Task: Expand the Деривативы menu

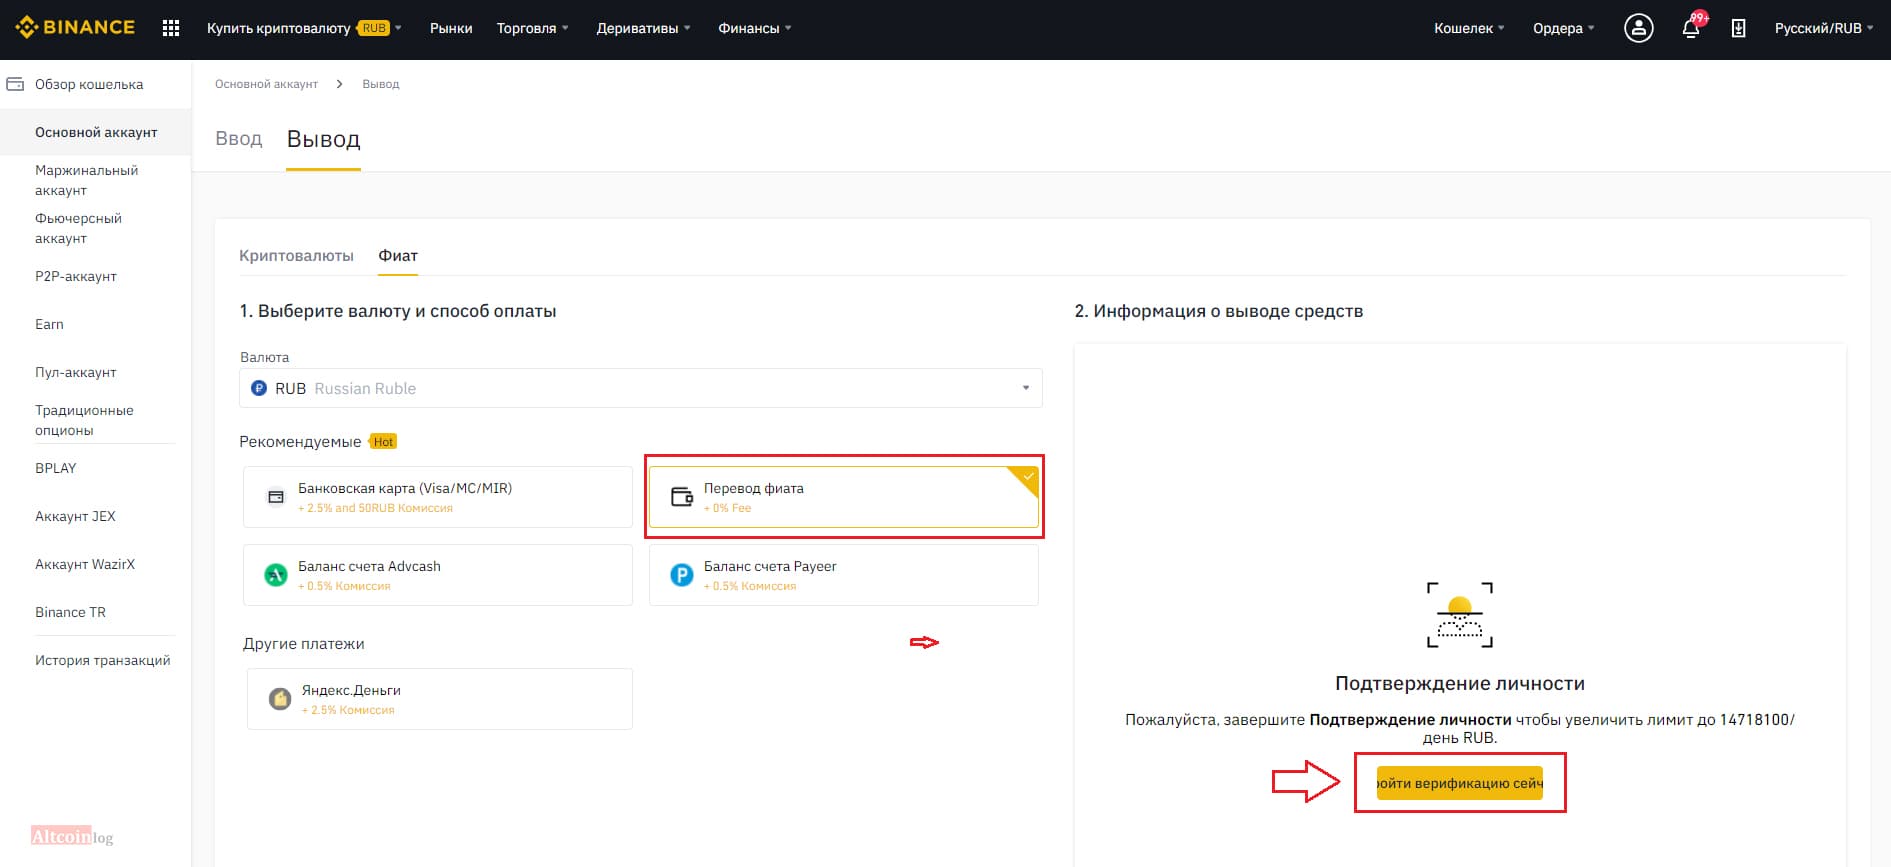Action: pyautogui.click(x=643, y=28)
